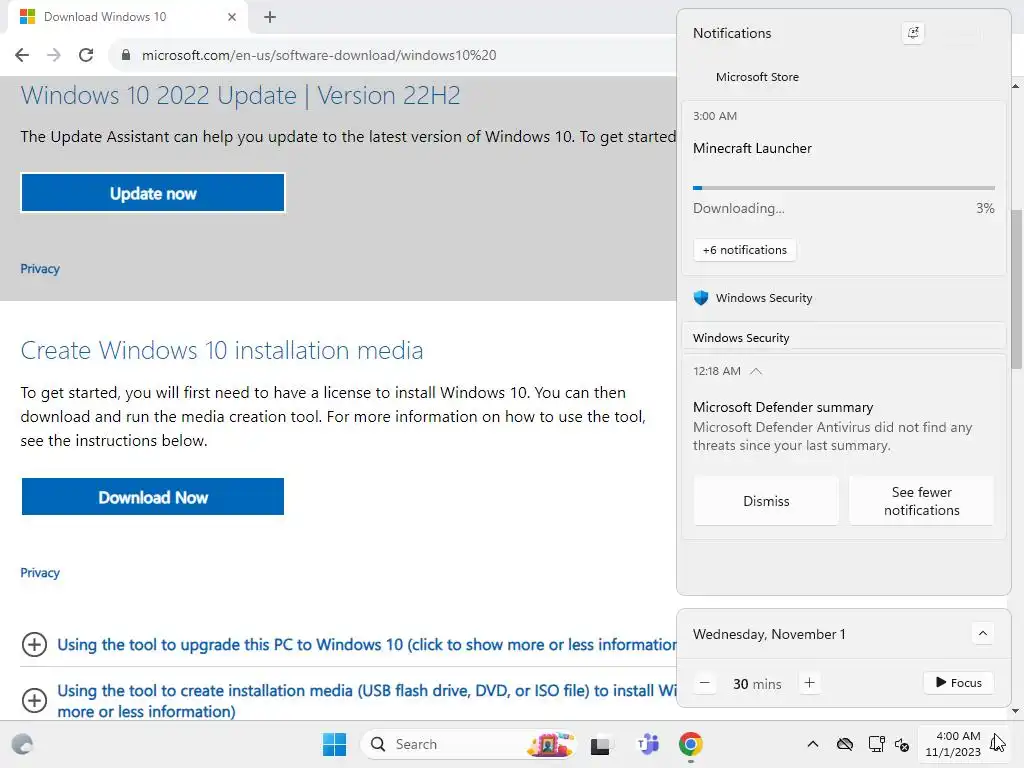Click See fewer notifications

921,501
